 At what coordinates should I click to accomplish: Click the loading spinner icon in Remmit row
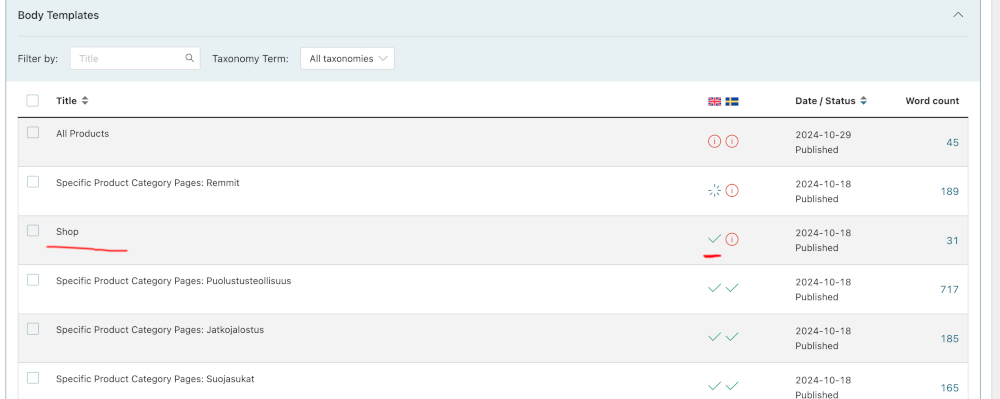(714, 191)
